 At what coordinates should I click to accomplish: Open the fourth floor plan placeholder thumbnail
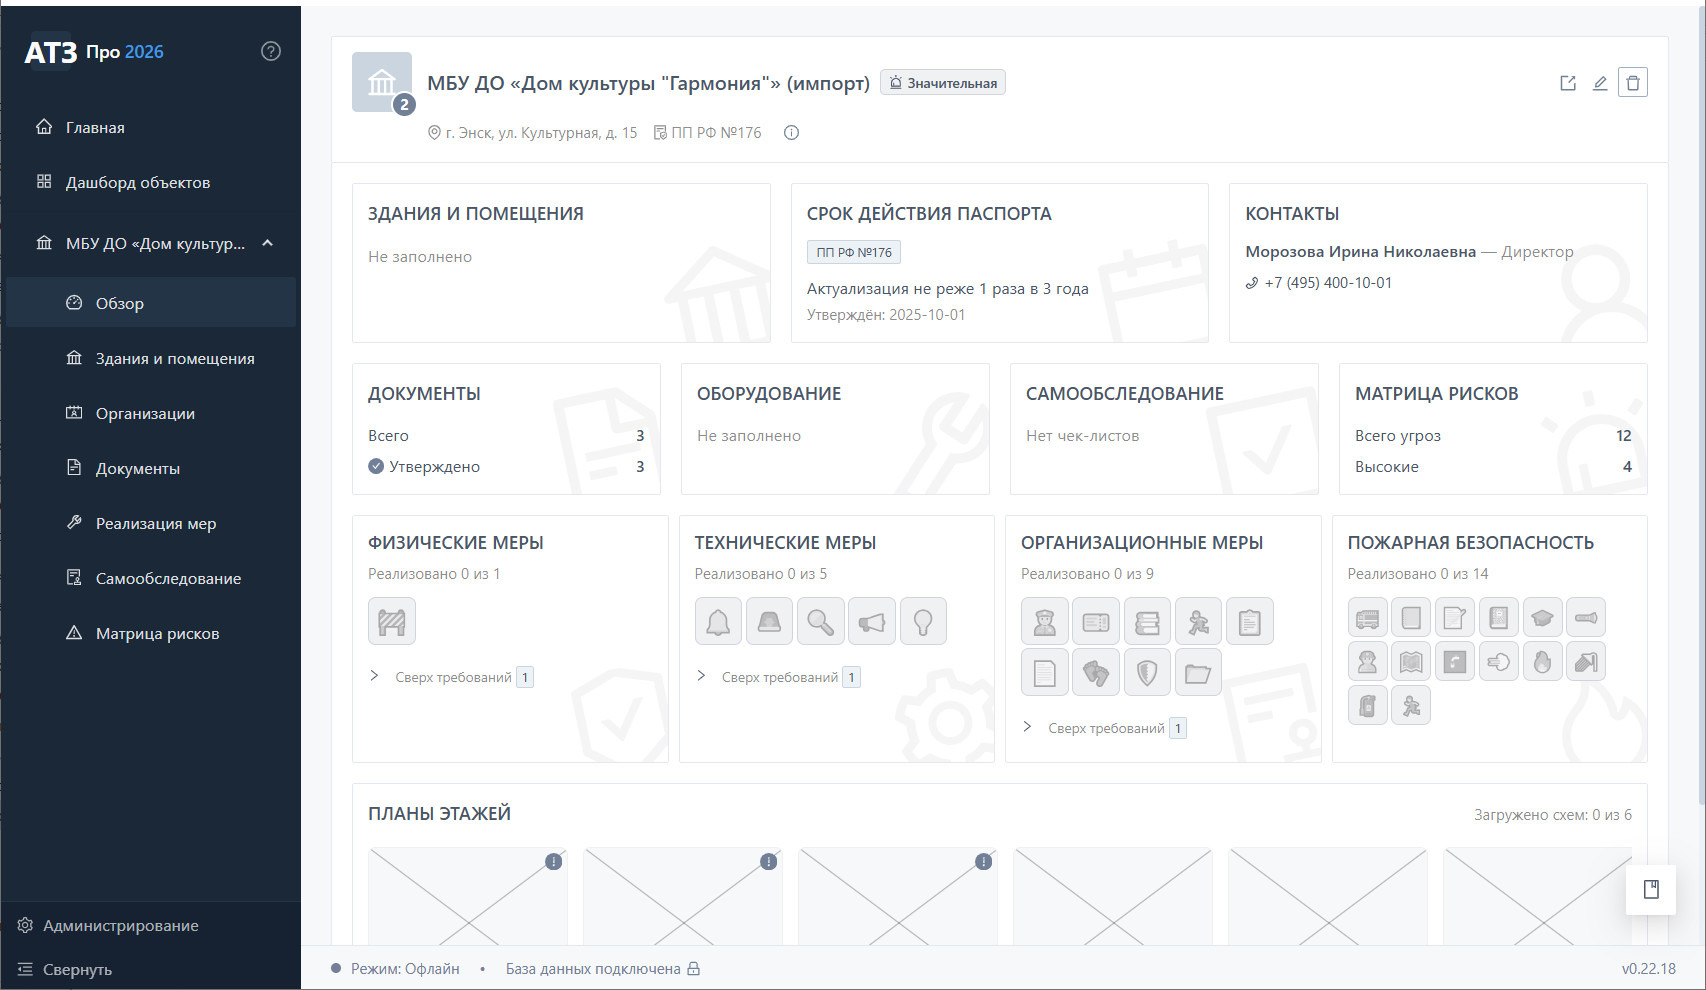pos(1113,897)
